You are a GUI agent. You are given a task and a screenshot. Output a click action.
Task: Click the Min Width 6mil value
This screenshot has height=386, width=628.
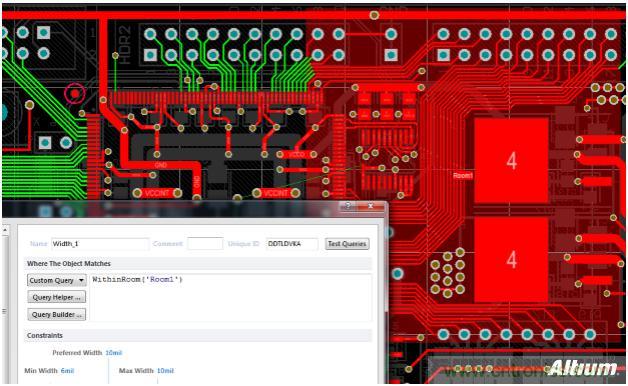[67, 371]
